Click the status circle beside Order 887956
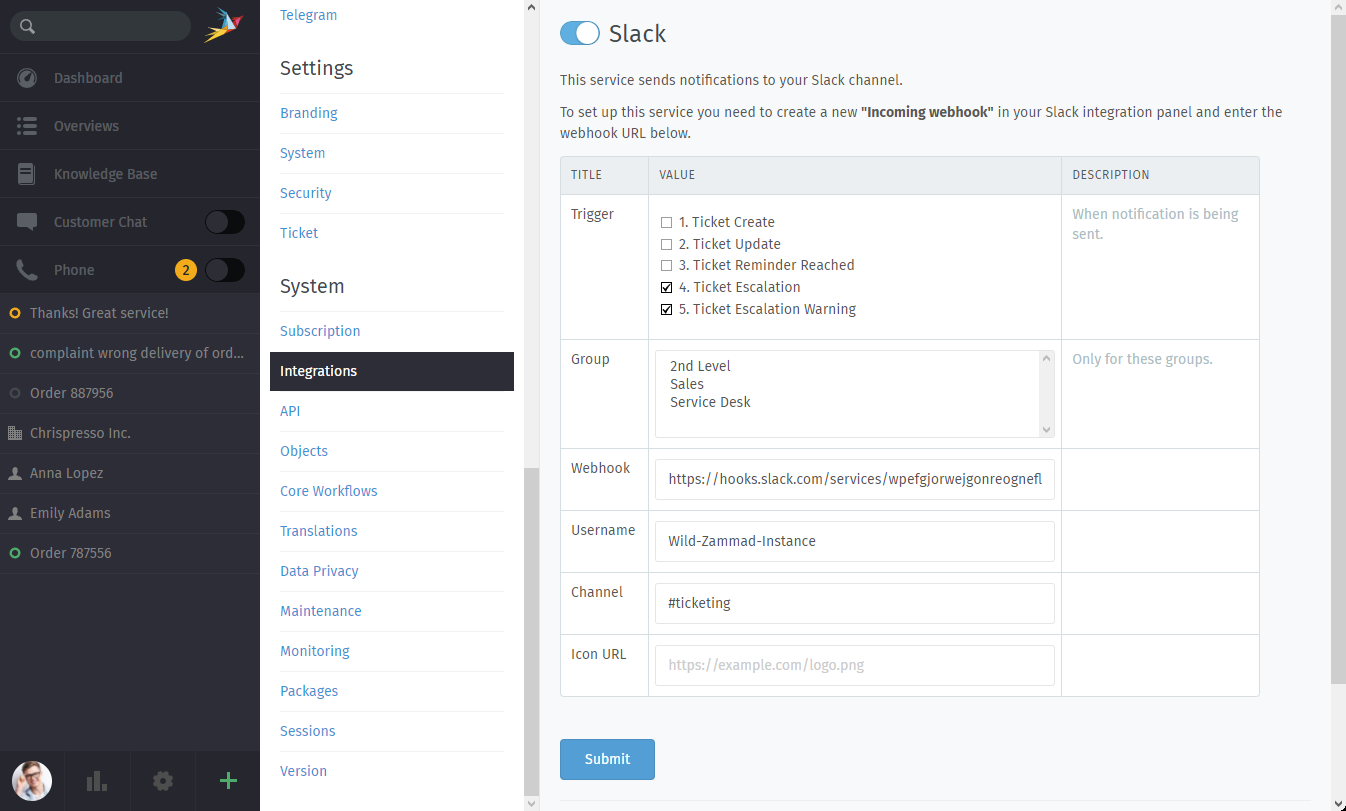The image size is (1346, 811). pyautogui.click(x=15, y=393)
